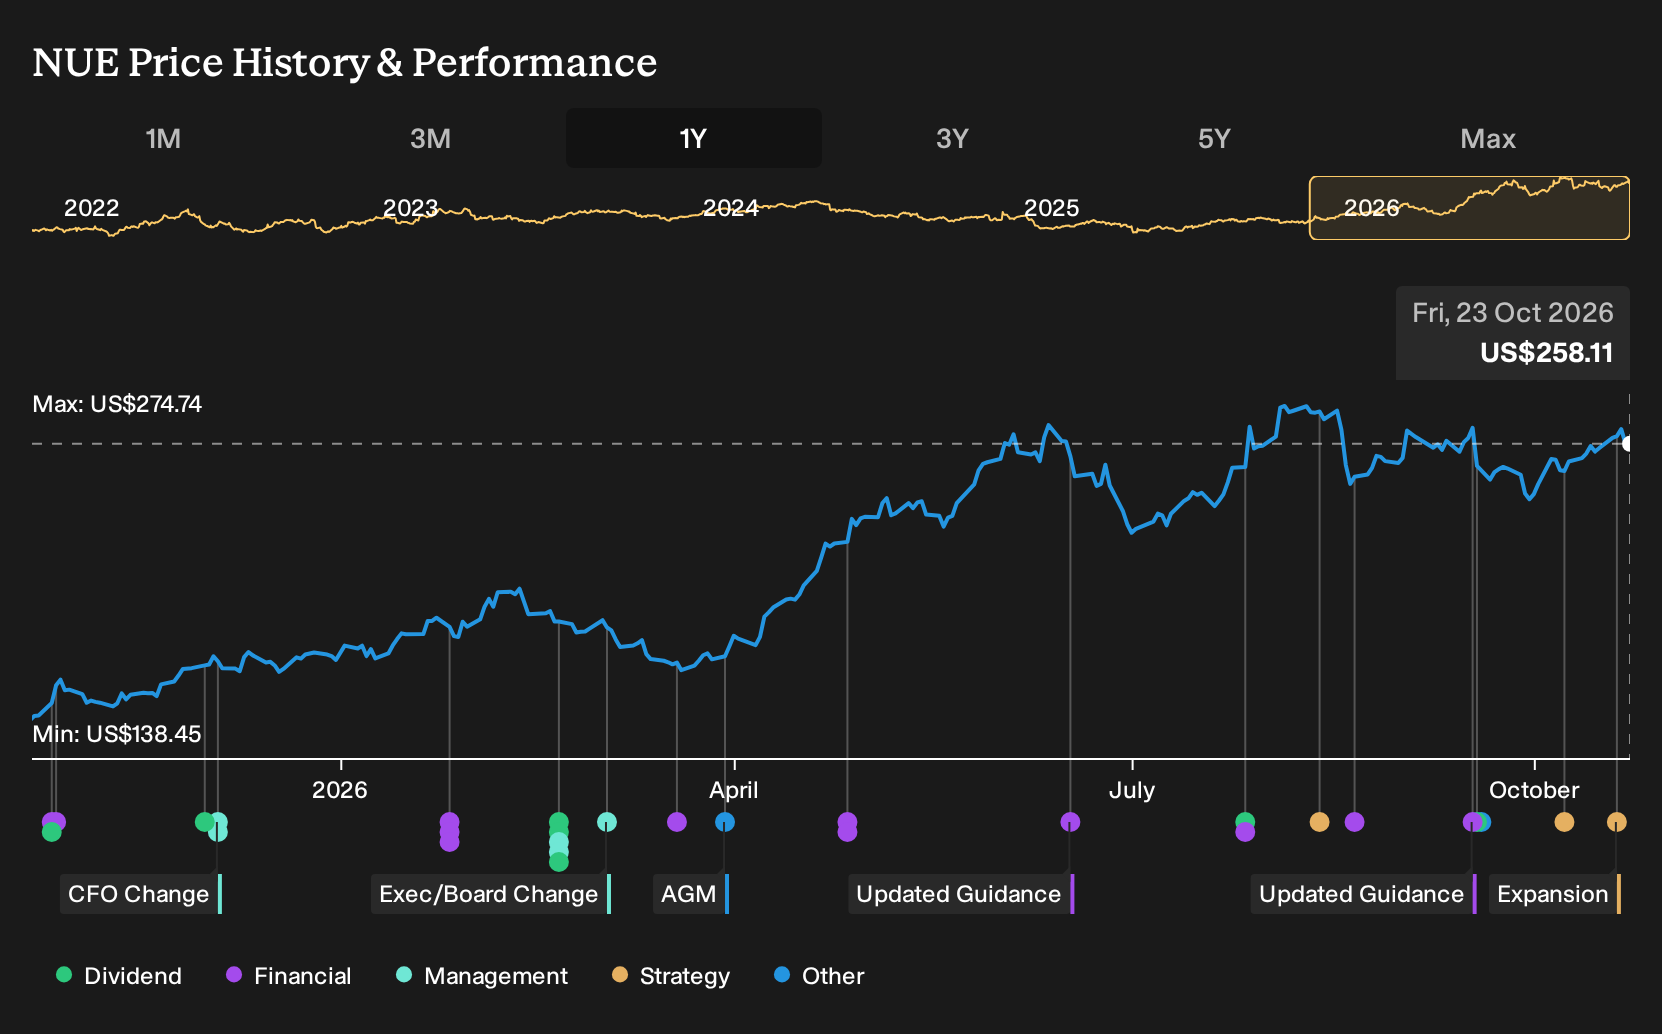The height and width of the screenshot is (1034, 1662).
Task: Click green Dividend dot at far left edge
Action: click(x=52, y=832)
